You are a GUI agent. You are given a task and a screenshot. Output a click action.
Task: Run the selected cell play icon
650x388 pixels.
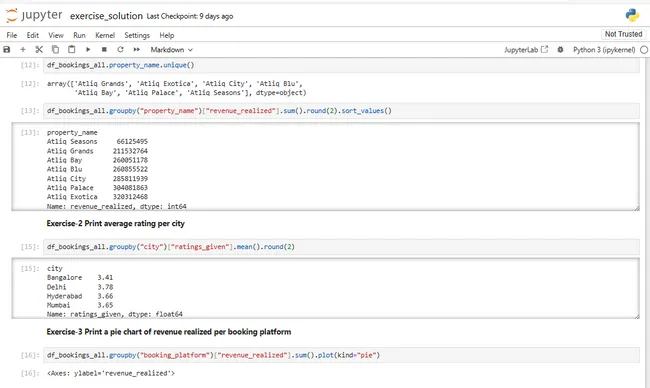pyautogui.click(x=88, y=50)
